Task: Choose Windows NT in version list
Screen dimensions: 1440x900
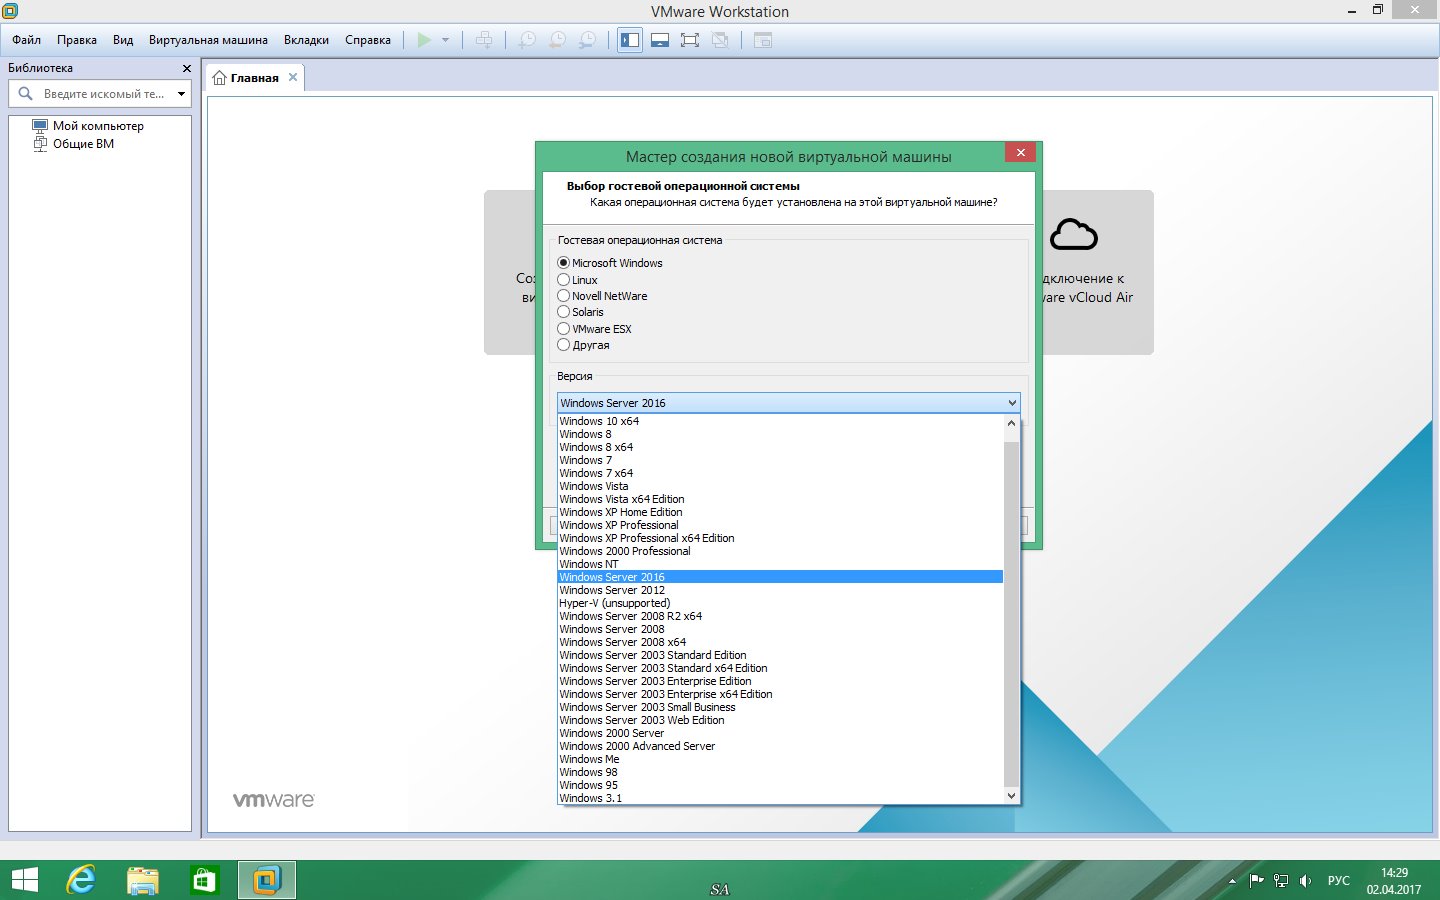Action: pos(780,564)
